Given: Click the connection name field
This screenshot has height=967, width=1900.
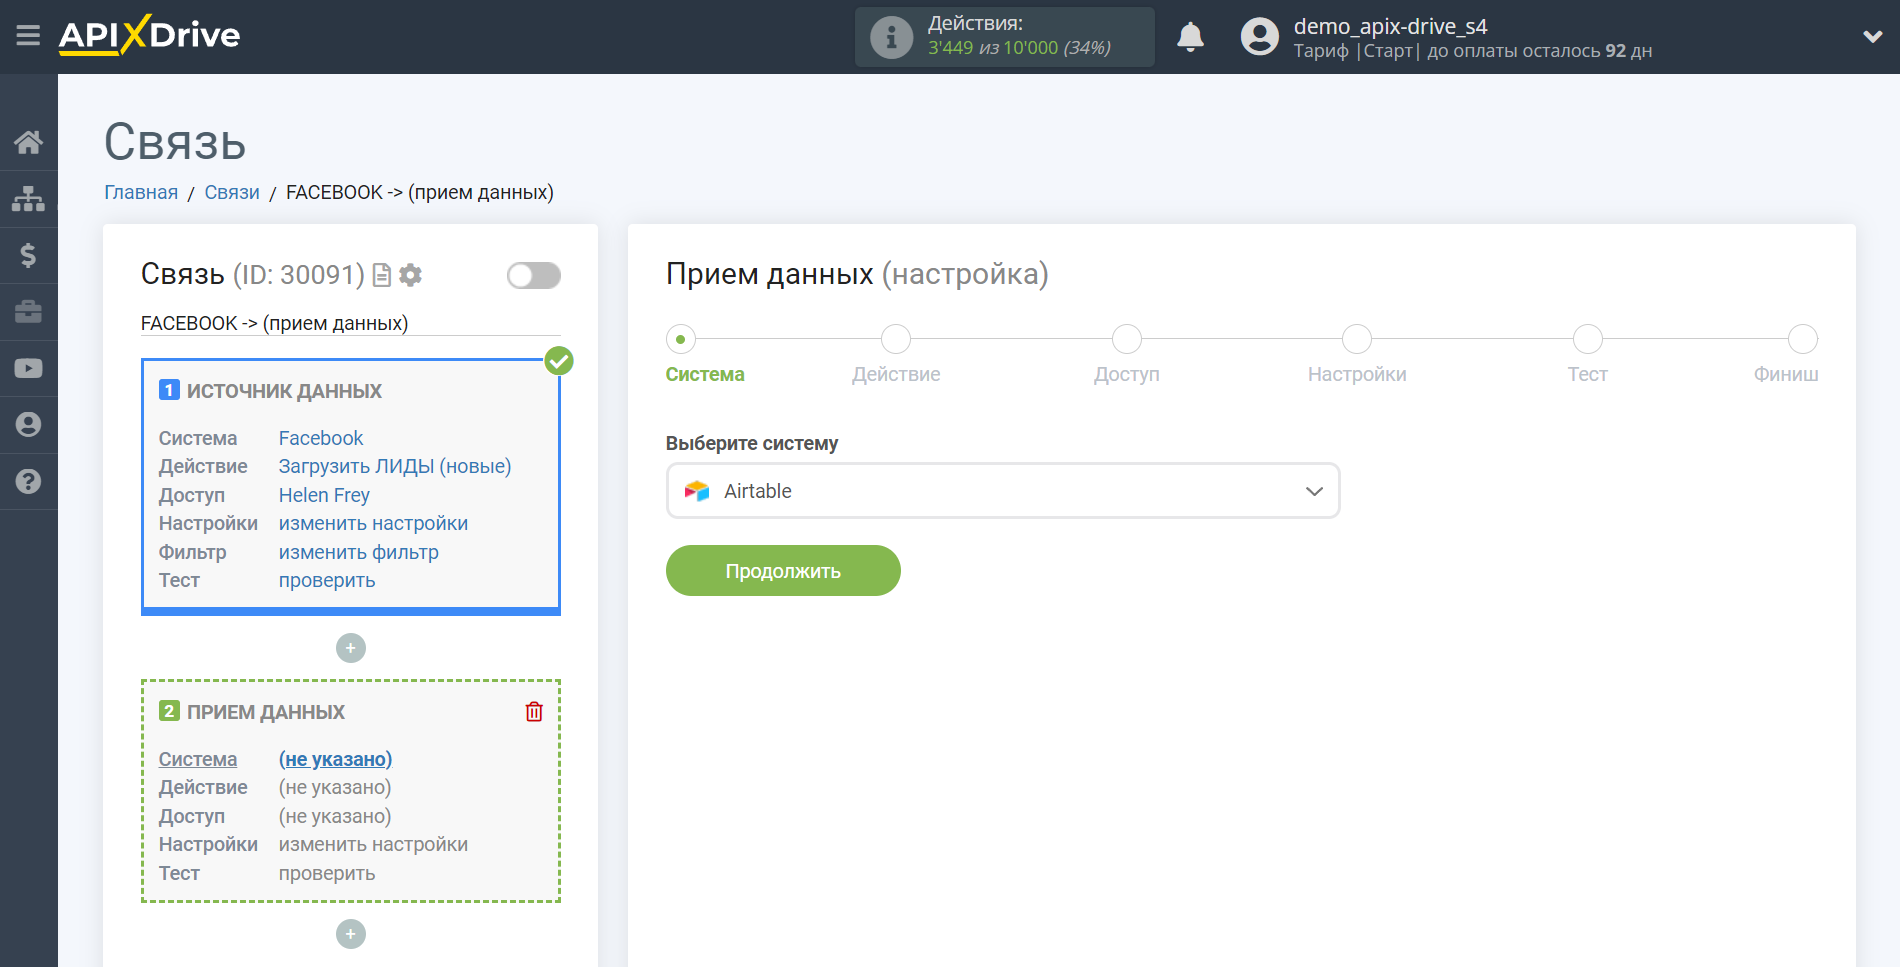Looking at the screenshot, I should [x=350, y=323].
